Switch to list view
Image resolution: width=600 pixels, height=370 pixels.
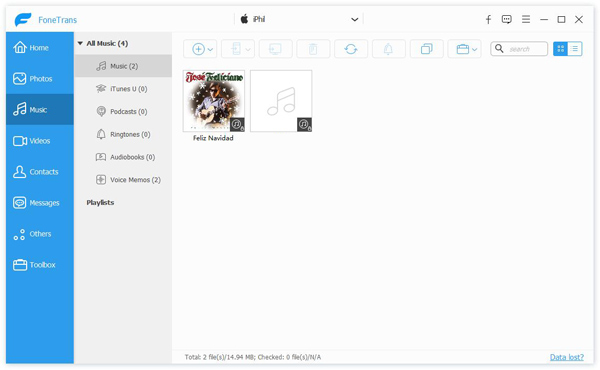[x=575, y=49]
